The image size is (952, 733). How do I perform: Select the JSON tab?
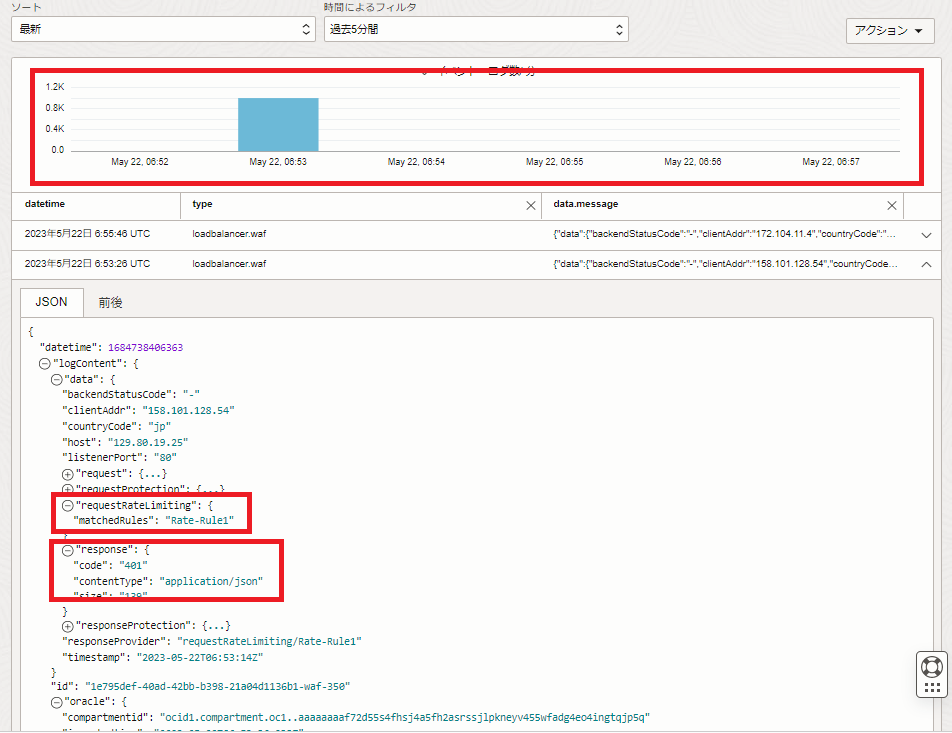(51, 302)
